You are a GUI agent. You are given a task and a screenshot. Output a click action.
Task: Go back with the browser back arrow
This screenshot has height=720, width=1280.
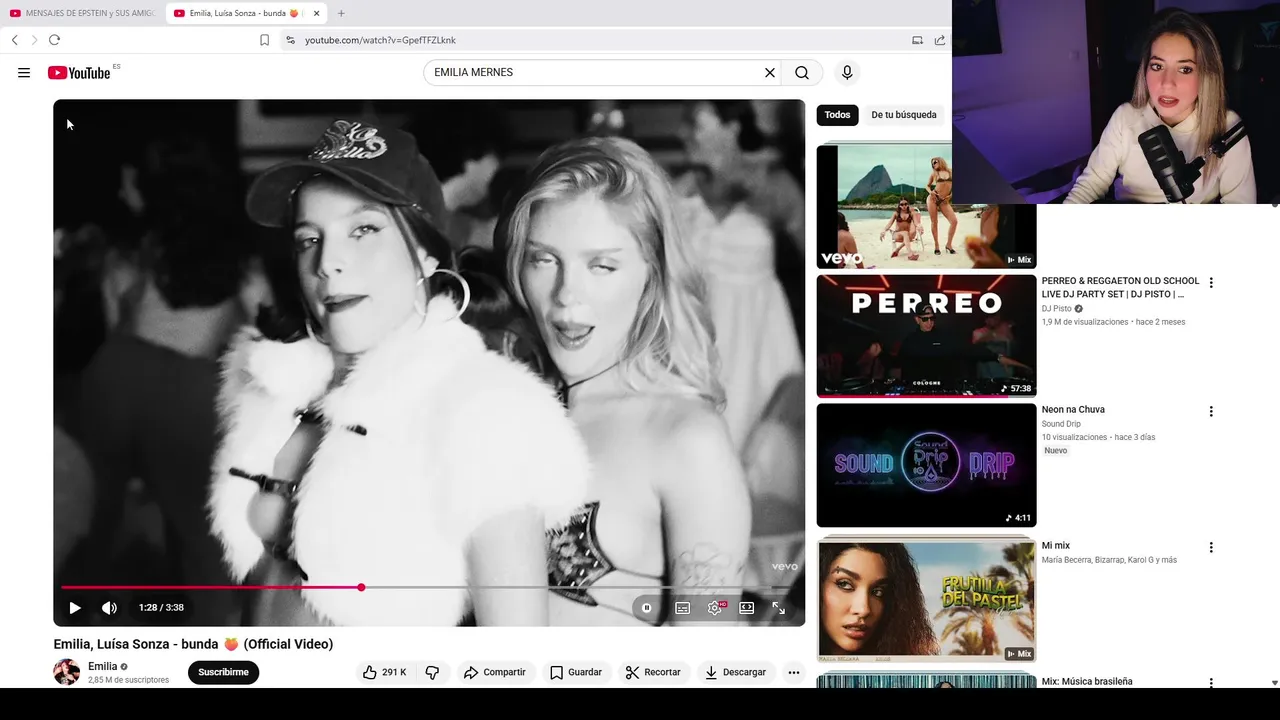coord(15,40)
